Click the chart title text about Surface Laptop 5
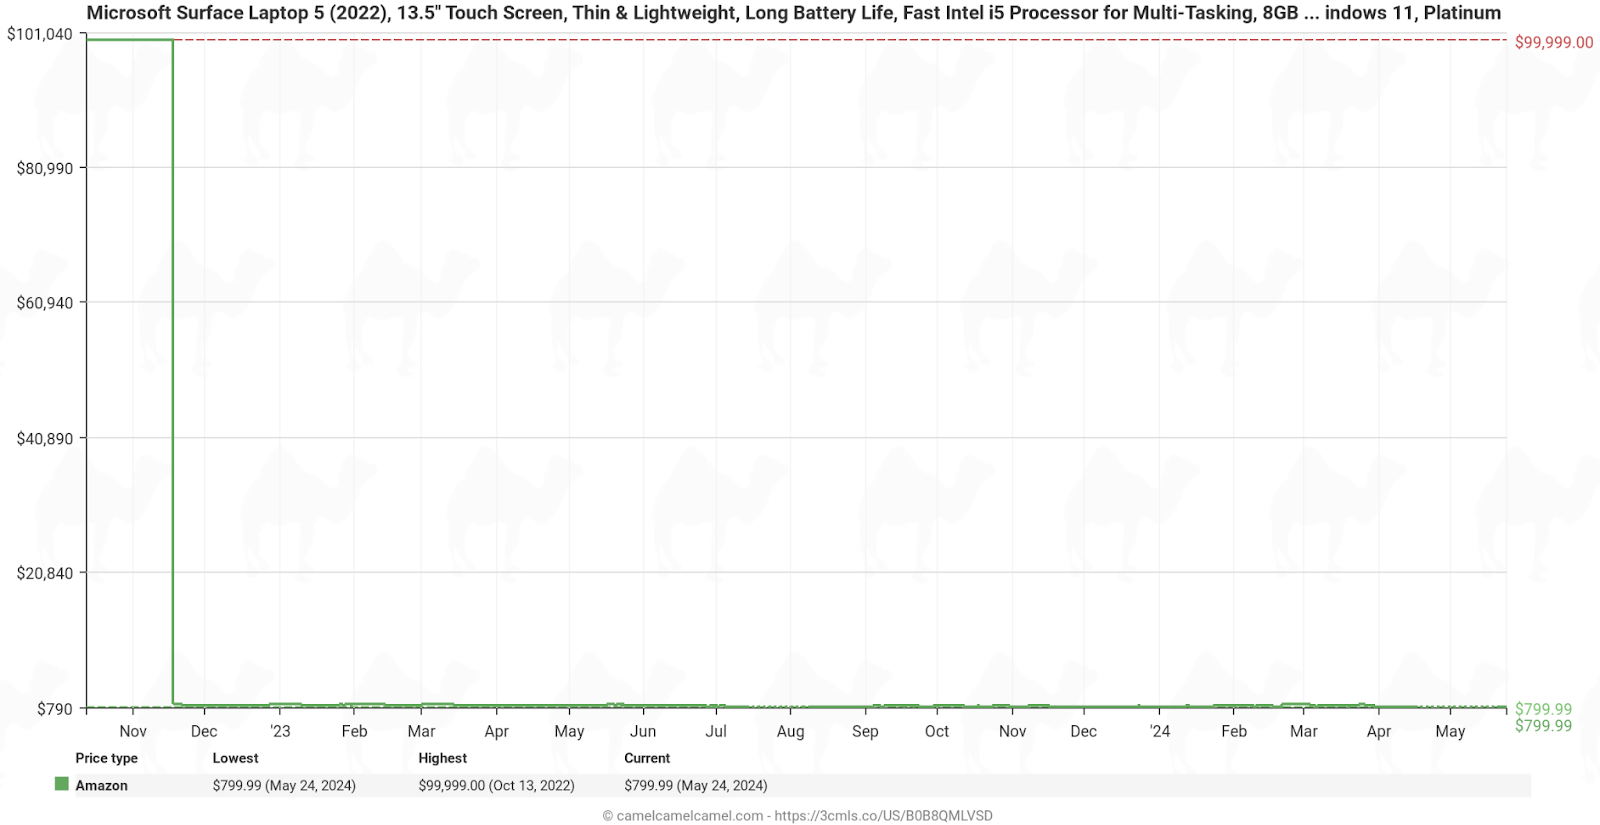This screenshot has width=1600, height=825. point(794,13)
